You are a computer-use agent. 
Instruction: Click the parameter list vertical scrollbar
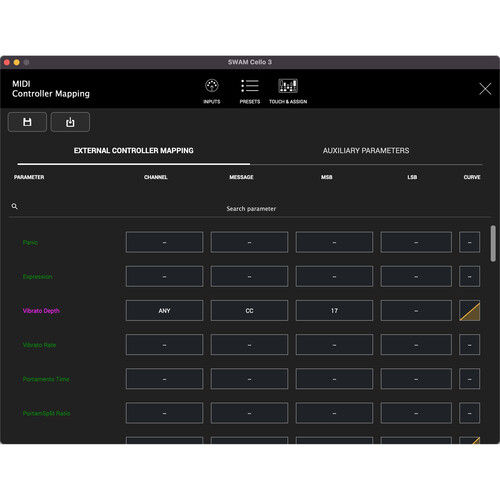coord(493,244)
